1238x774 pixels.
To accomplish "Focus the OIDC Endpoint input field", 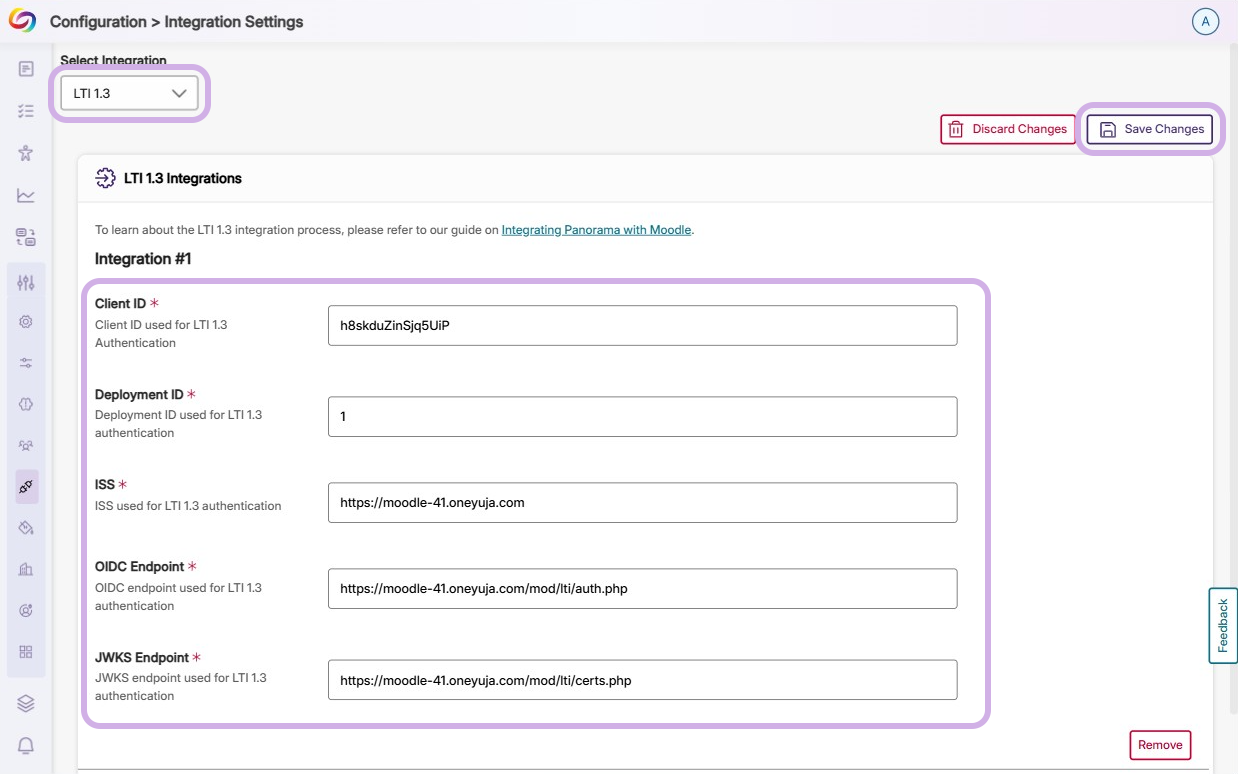I will pos(642,589).
